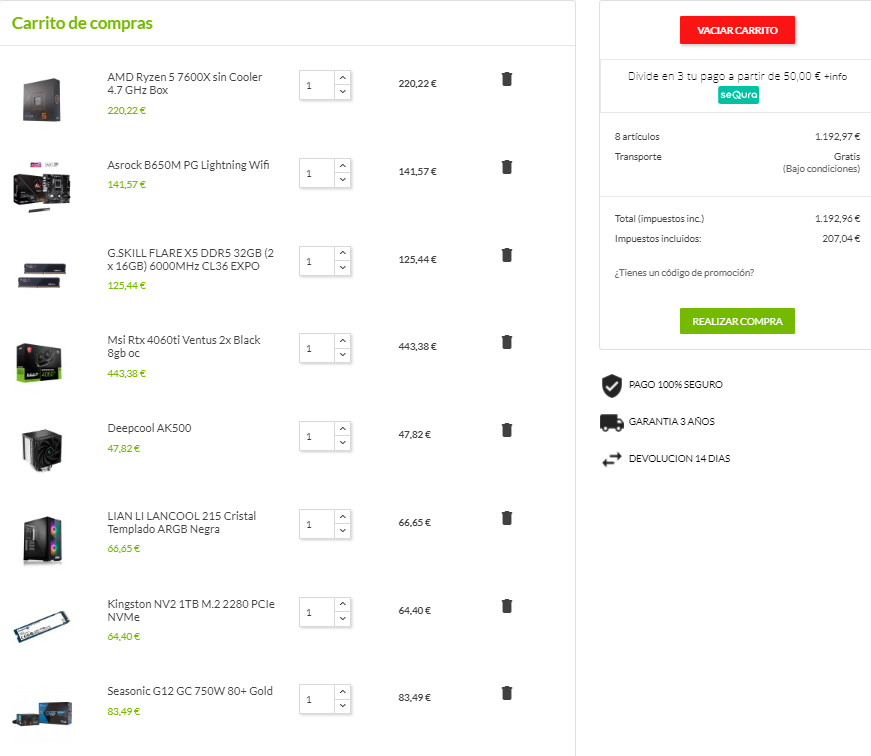Trash the G.SKILL FLARE X5 DDR5 item
Image resolution: width=871 pixels, height=756 pixels.
click(x=507, y=255)
